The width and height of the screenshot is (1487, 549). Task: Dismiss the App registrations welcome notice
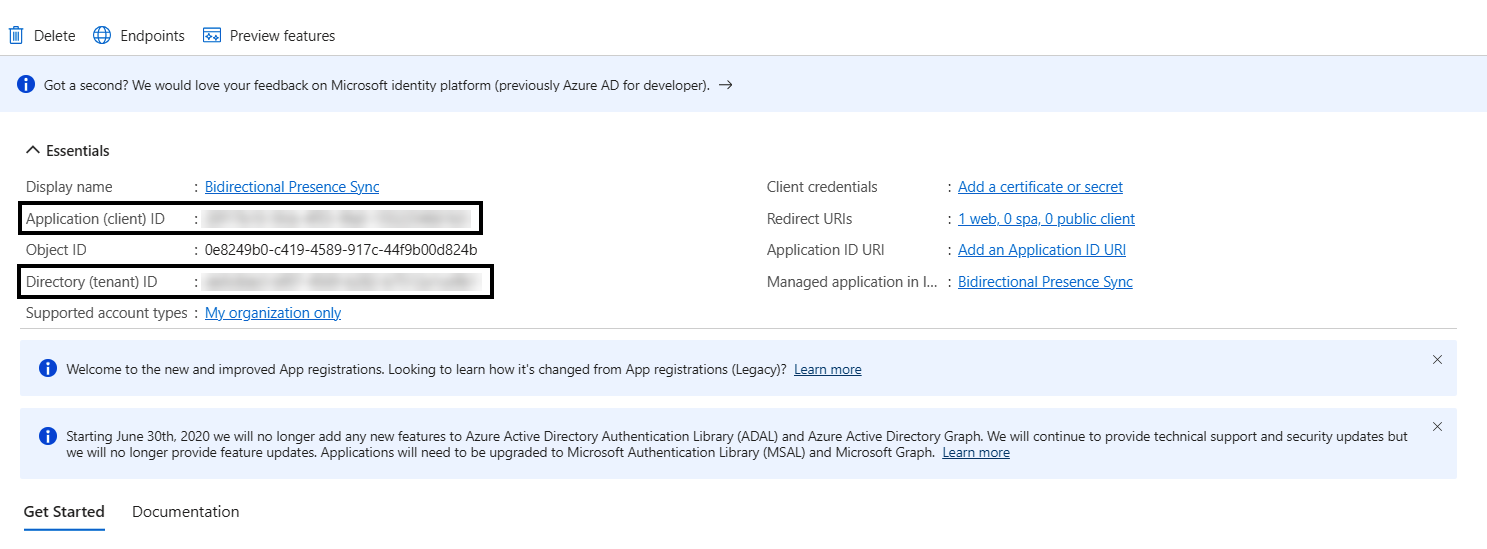coord(1437,360)
